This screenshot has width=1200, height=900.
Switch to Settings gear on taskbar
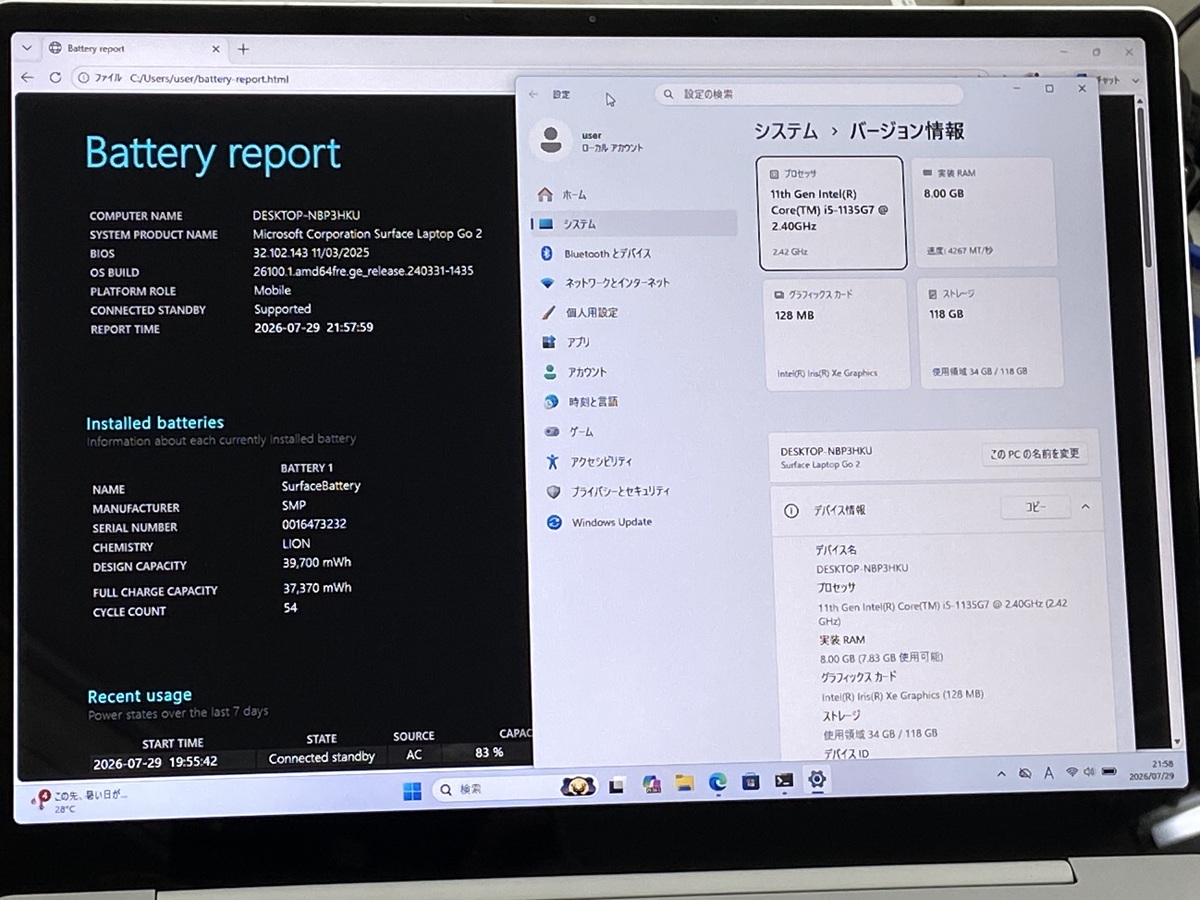coord(817,779)
